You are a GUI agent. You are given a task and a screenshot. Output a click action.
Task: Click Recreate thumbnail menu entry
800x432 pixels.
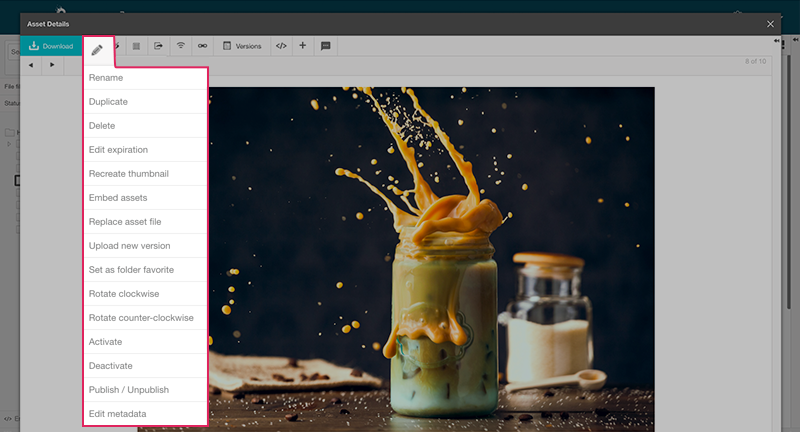[145, 174]
